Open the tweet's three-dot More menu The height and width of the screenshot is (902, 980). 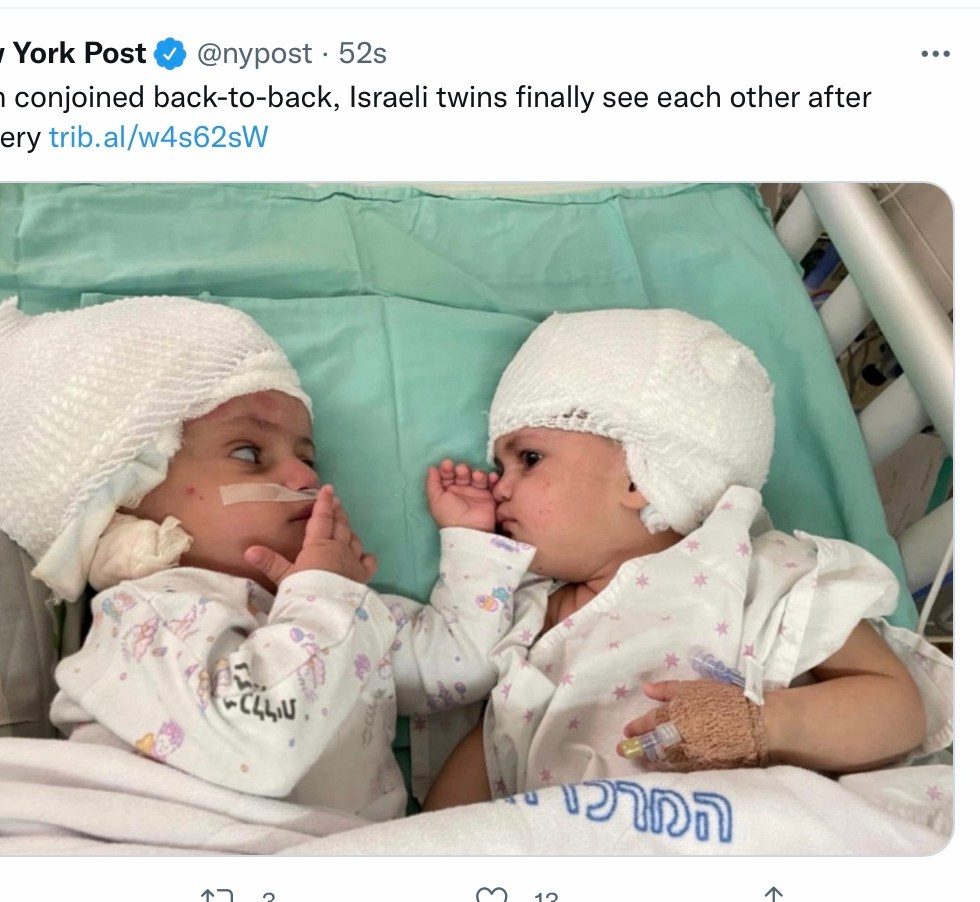(935, 54)
